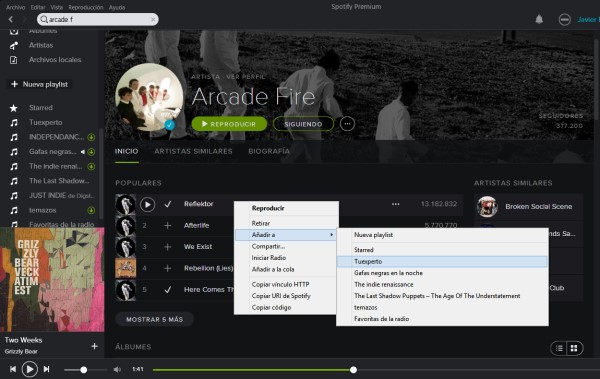The width and height of the screenshot is (600, 379).
Task: Skip to next track
Action: click(x=46, y=369)
